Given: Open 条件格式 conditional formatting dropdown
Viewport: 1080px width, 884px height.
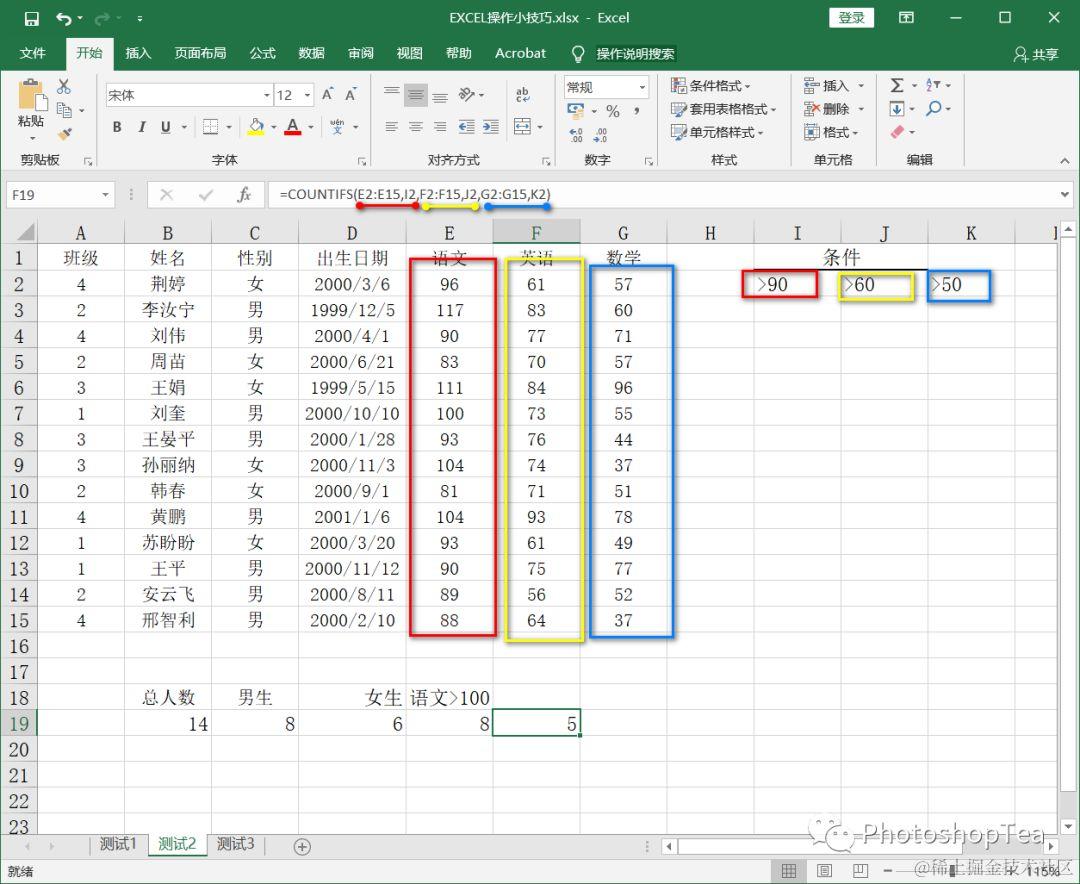Looking at the screenshot, I should [x=711, y=86].
